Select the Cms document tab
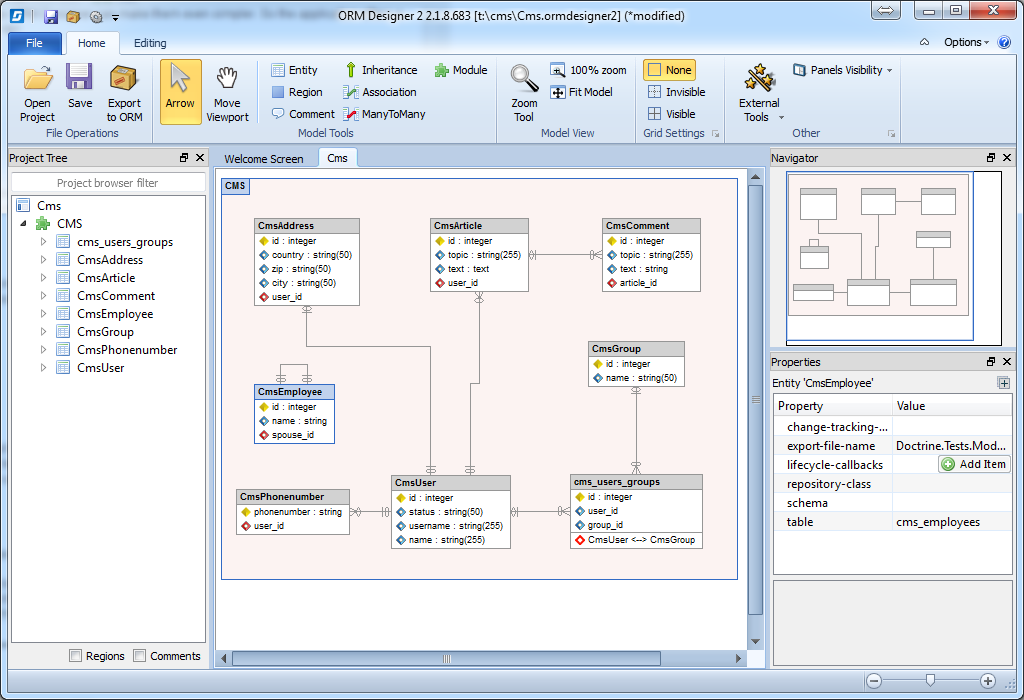 coord(338,158)
